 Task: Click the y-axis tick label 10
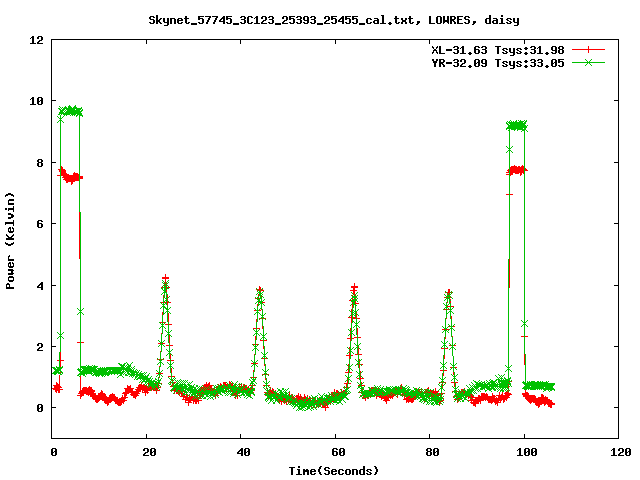(x=36, y=101)
